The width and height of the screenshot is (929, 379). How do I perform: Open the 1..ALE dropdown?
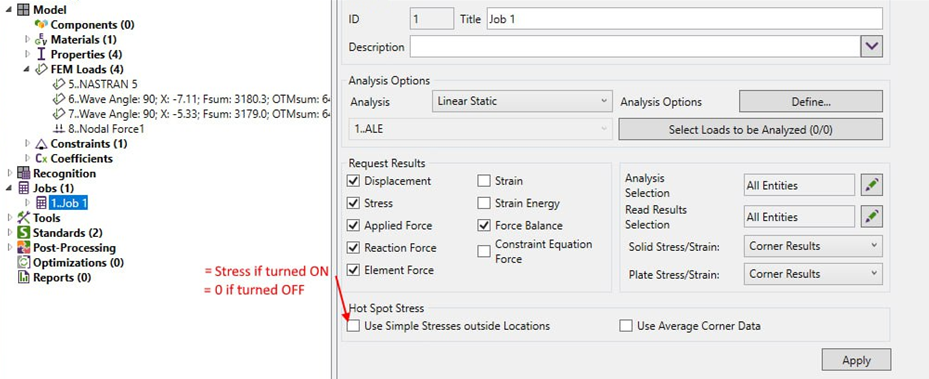click(x=480, y=129)
